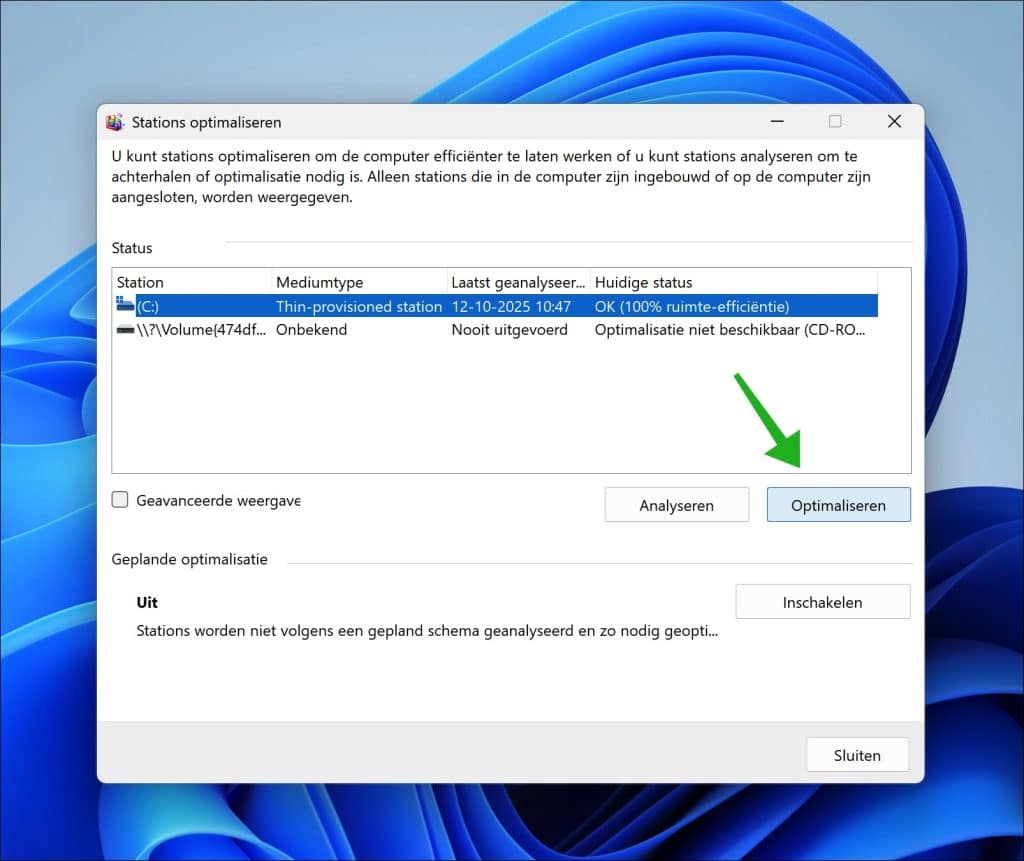Click the Optimalisatie niet beschikbaar status cell
Image resolution: width=1024 pixels, height=861 pixels.
(730, 329)
